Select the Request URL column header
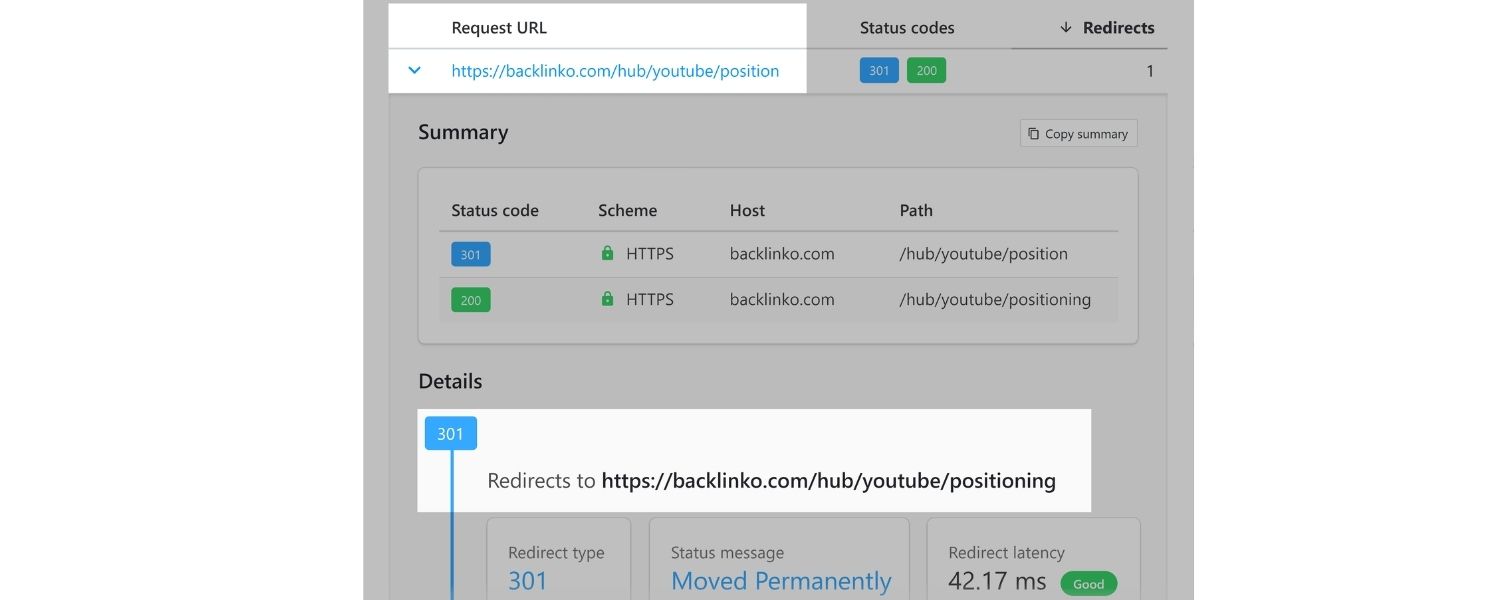Screen dimensions: 1500x600 click(x=499, y=27)
